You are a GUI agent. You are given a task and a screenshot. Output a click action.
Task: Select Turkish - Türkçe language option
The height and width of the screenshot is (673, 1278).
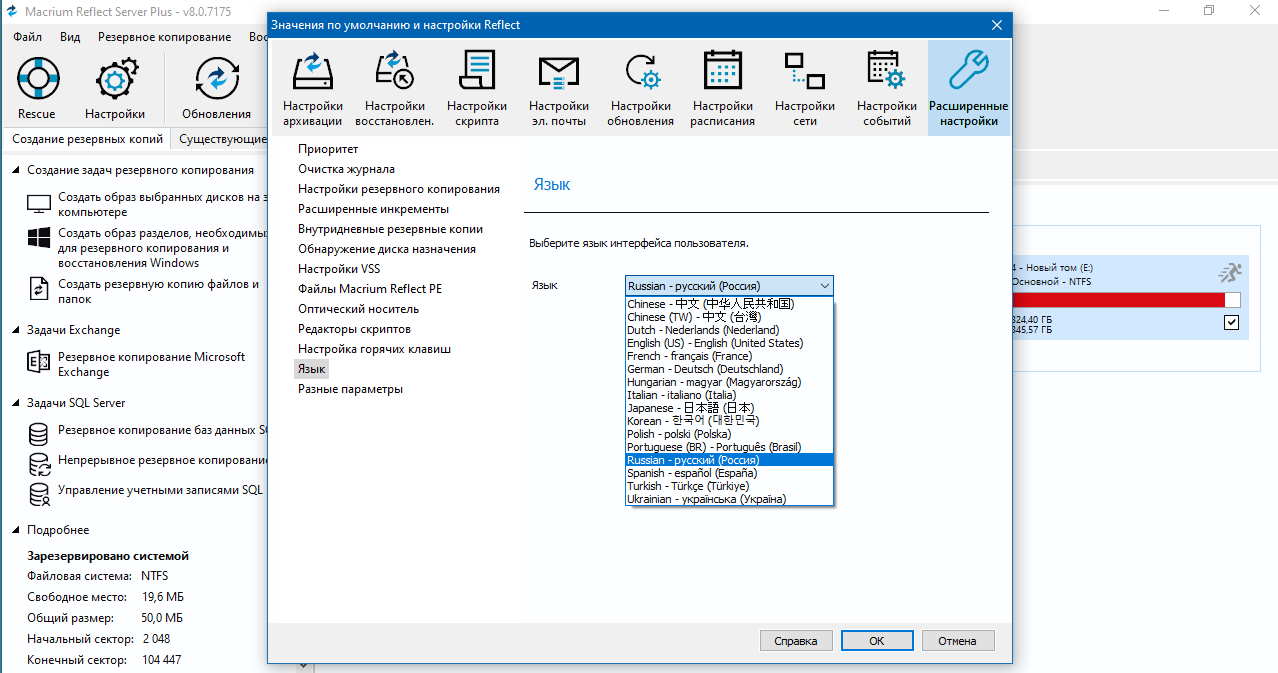(x=729, y=486)
